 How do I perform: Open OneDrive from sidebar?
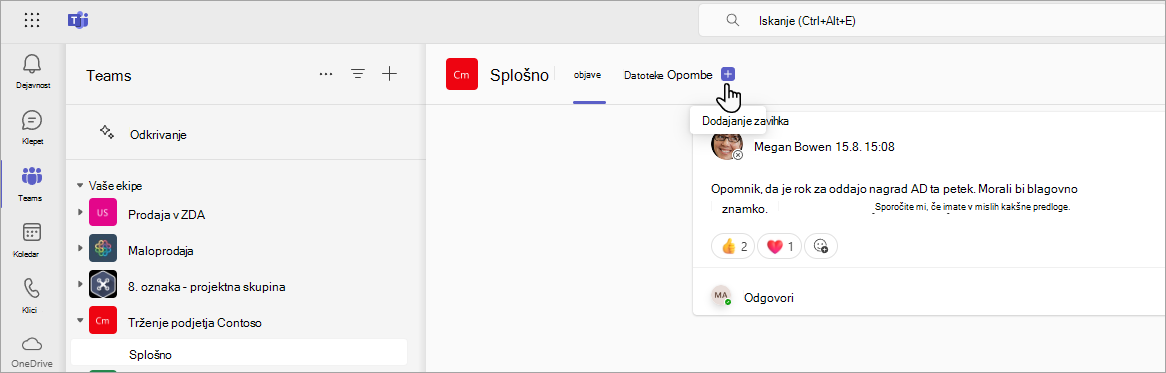32,351
